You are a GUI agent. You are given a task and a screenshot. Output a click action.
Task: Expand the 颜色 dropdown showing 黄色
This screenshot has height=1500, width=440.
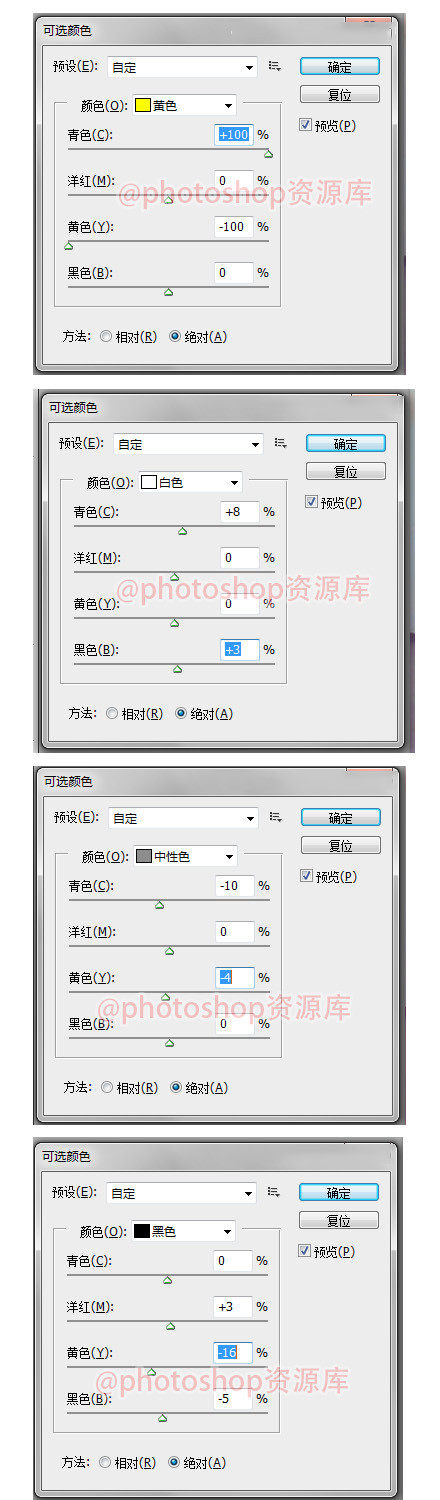click(x=184, y=105)
